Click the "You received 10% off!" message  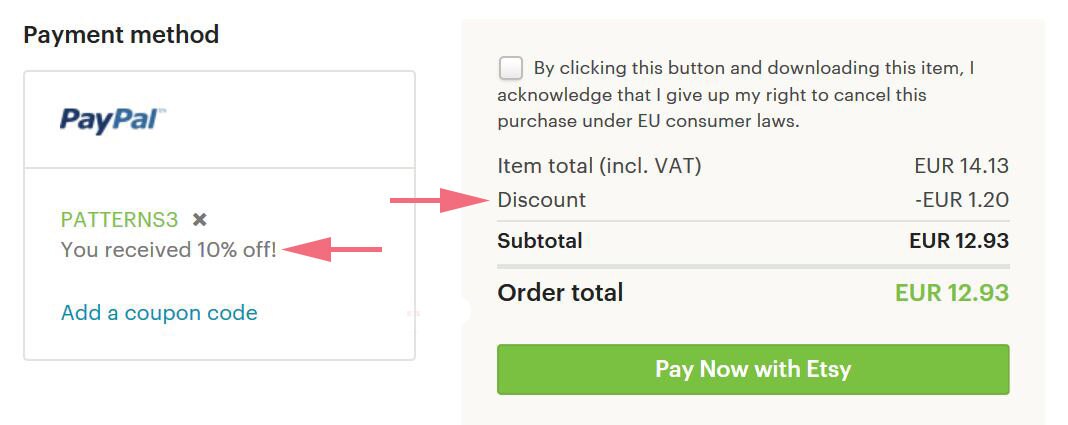pyautogui.click(x=169, y=250)
